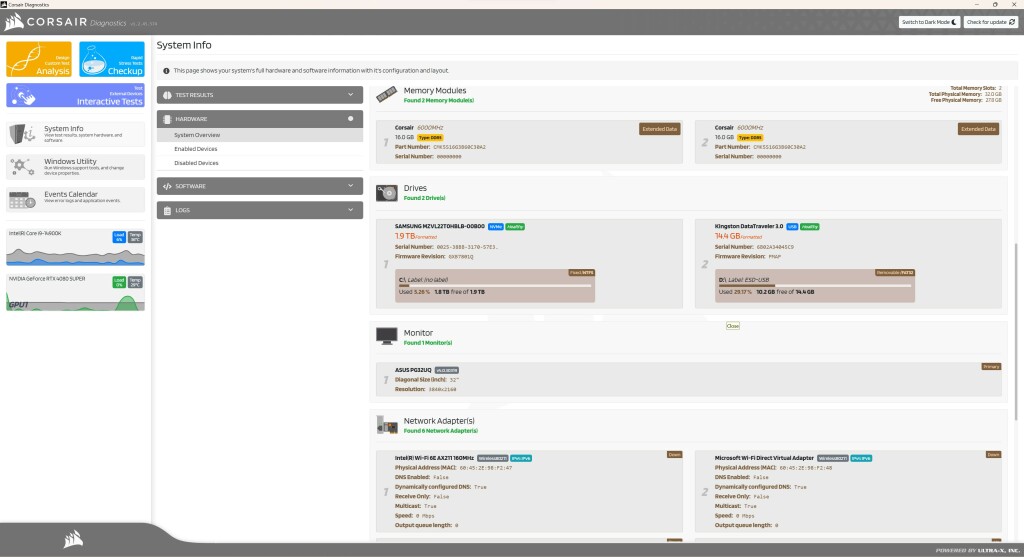Open the Interactive Tests tile
Screen dimensions: 1024x557
[76, 95]
